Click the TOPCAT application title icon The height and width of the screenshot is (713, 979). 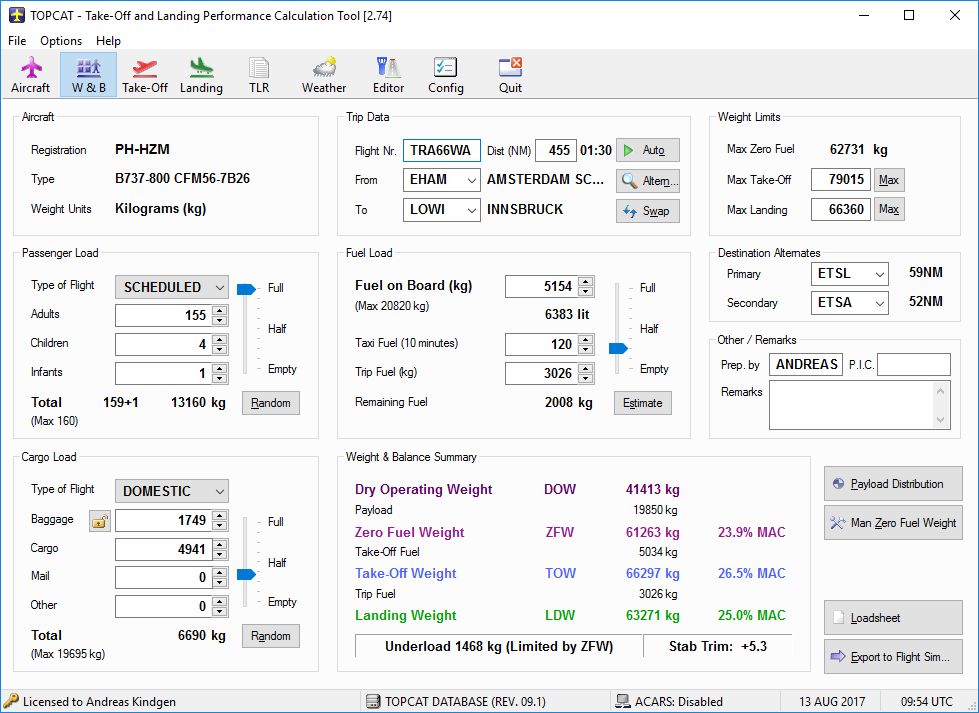point(17,15)
